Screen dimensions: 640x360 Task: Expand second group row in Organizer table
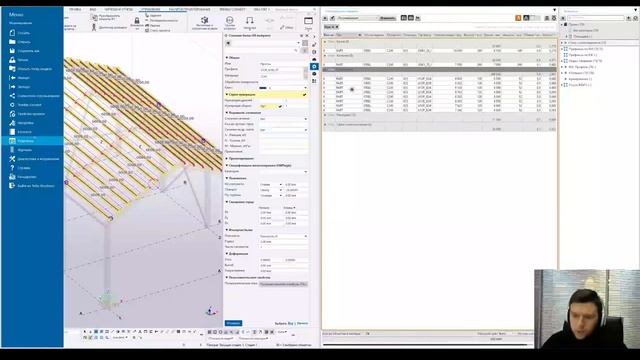325,56
